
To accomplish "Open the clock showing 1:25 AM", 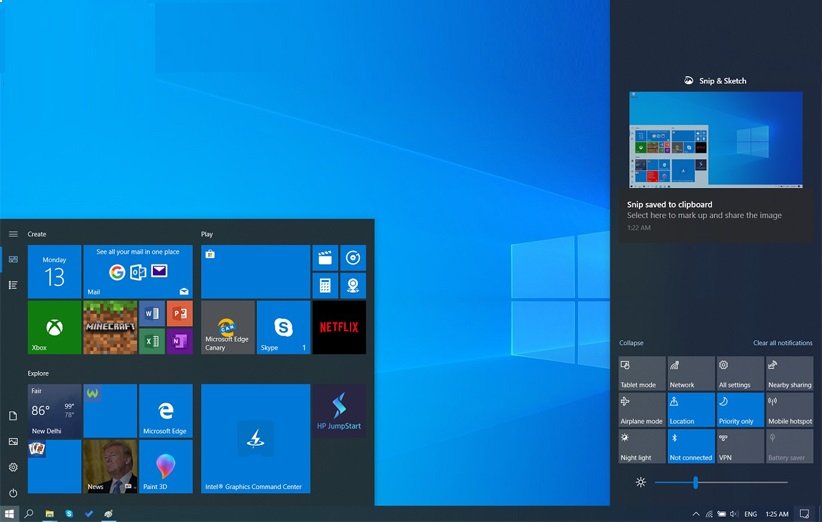I will (776, 514).
